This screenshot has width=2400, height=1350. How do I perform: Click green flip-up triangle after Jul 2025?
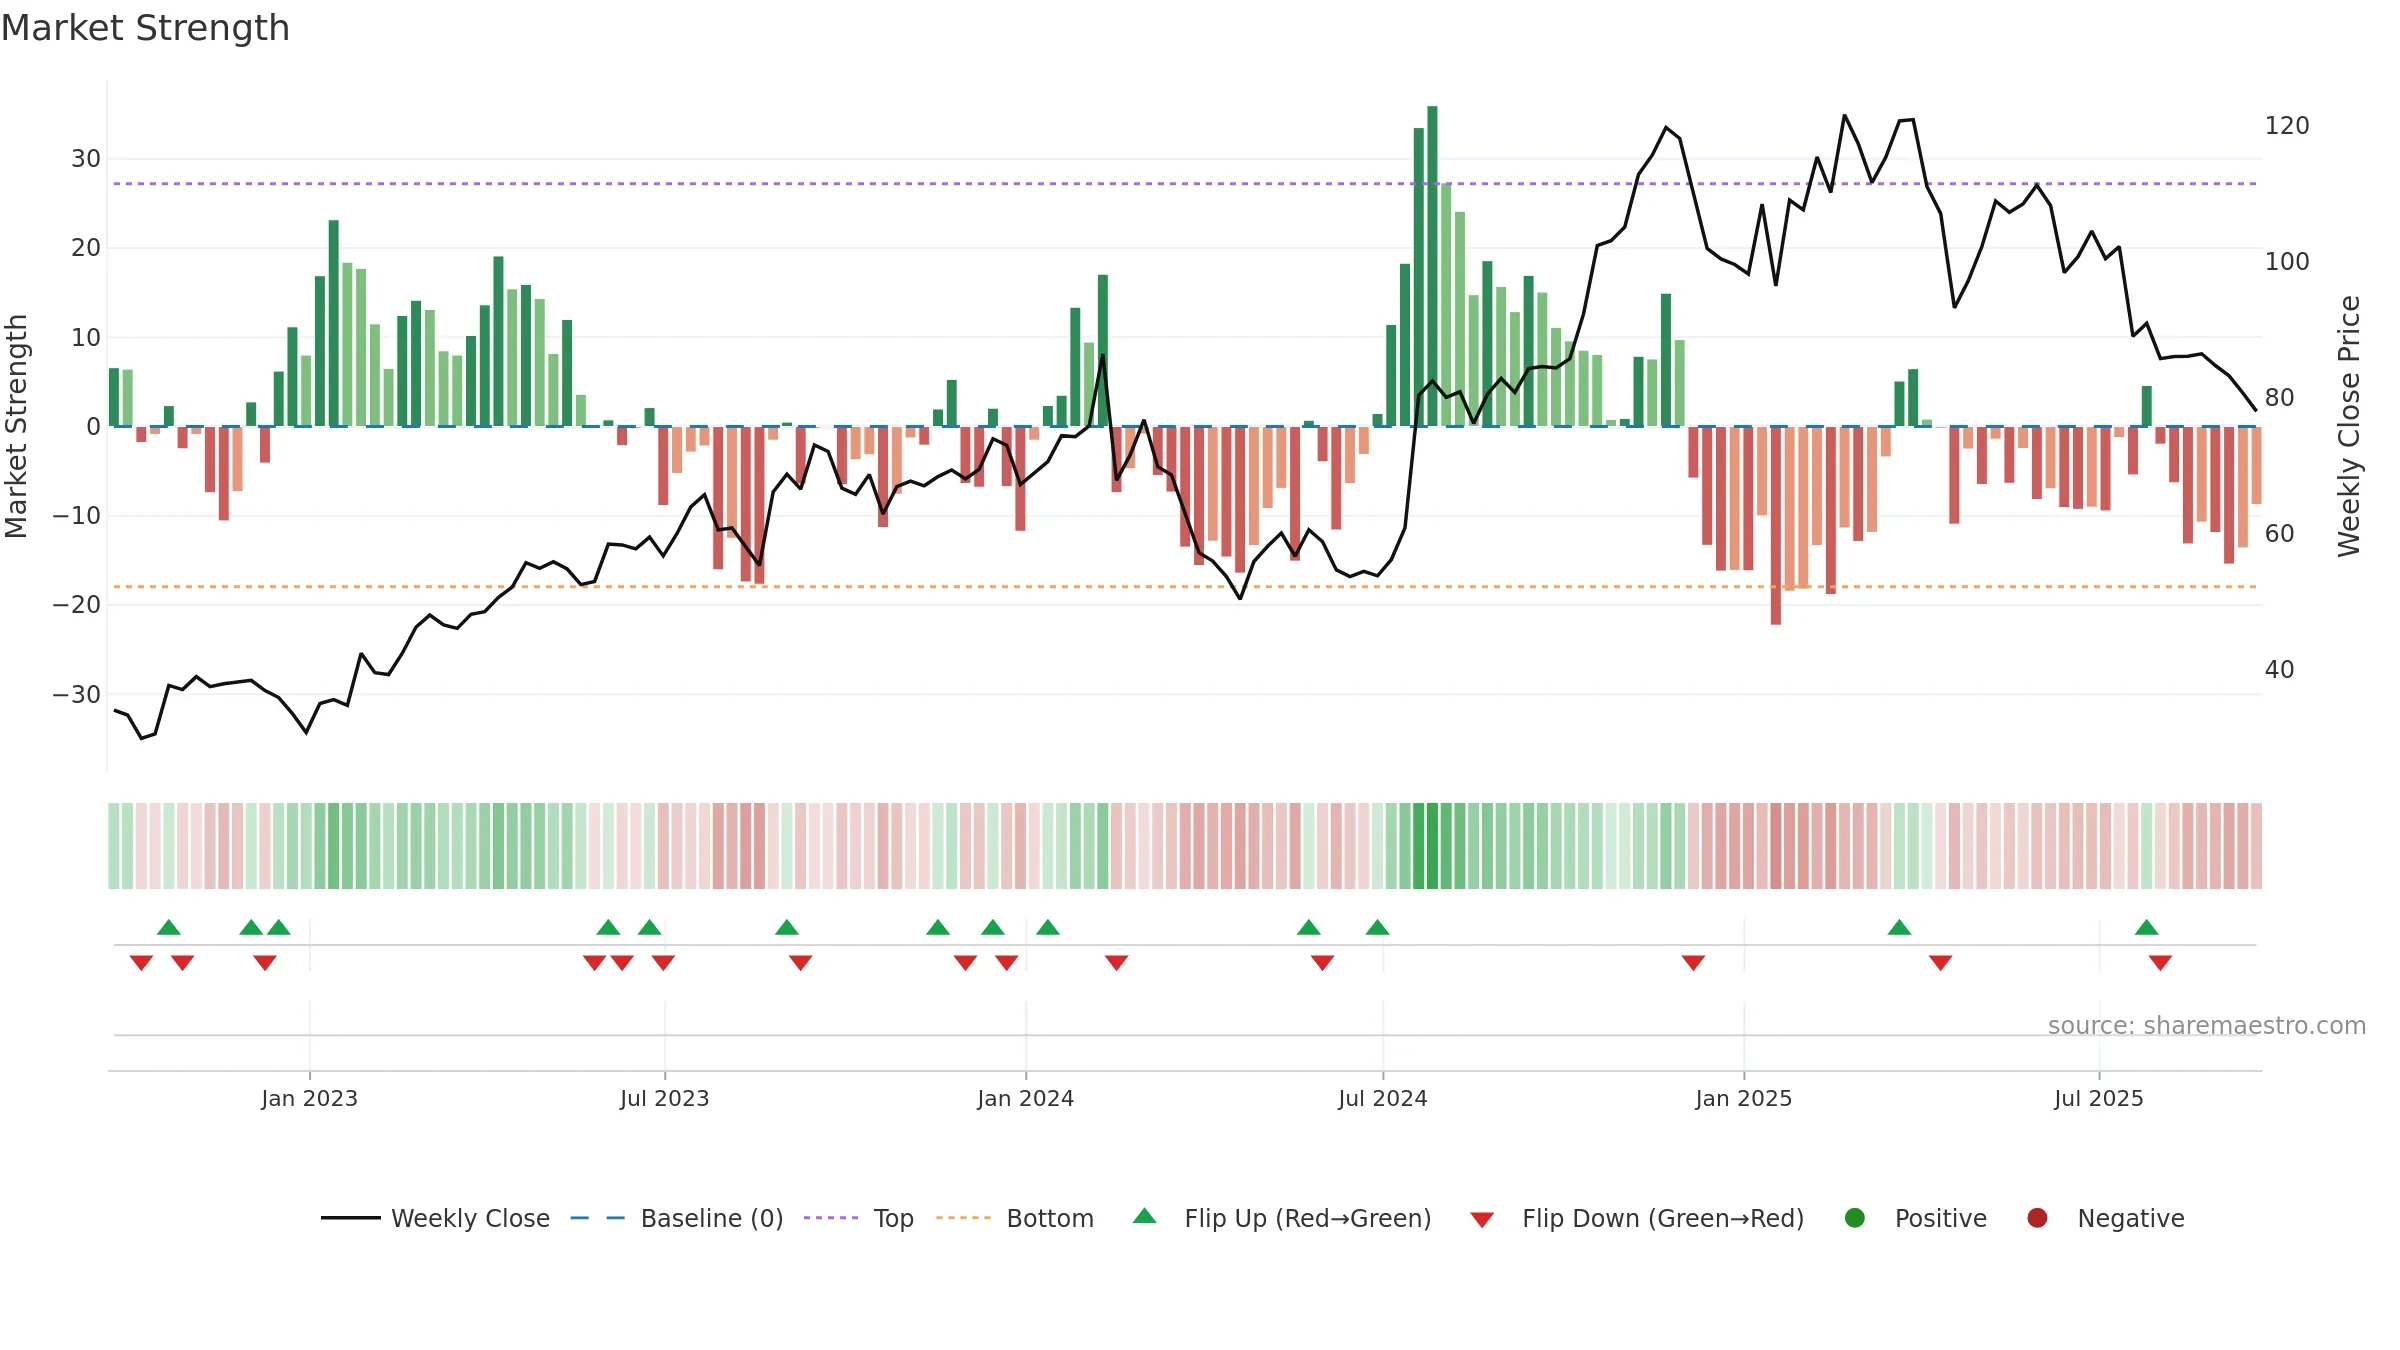pos(2147,927)
